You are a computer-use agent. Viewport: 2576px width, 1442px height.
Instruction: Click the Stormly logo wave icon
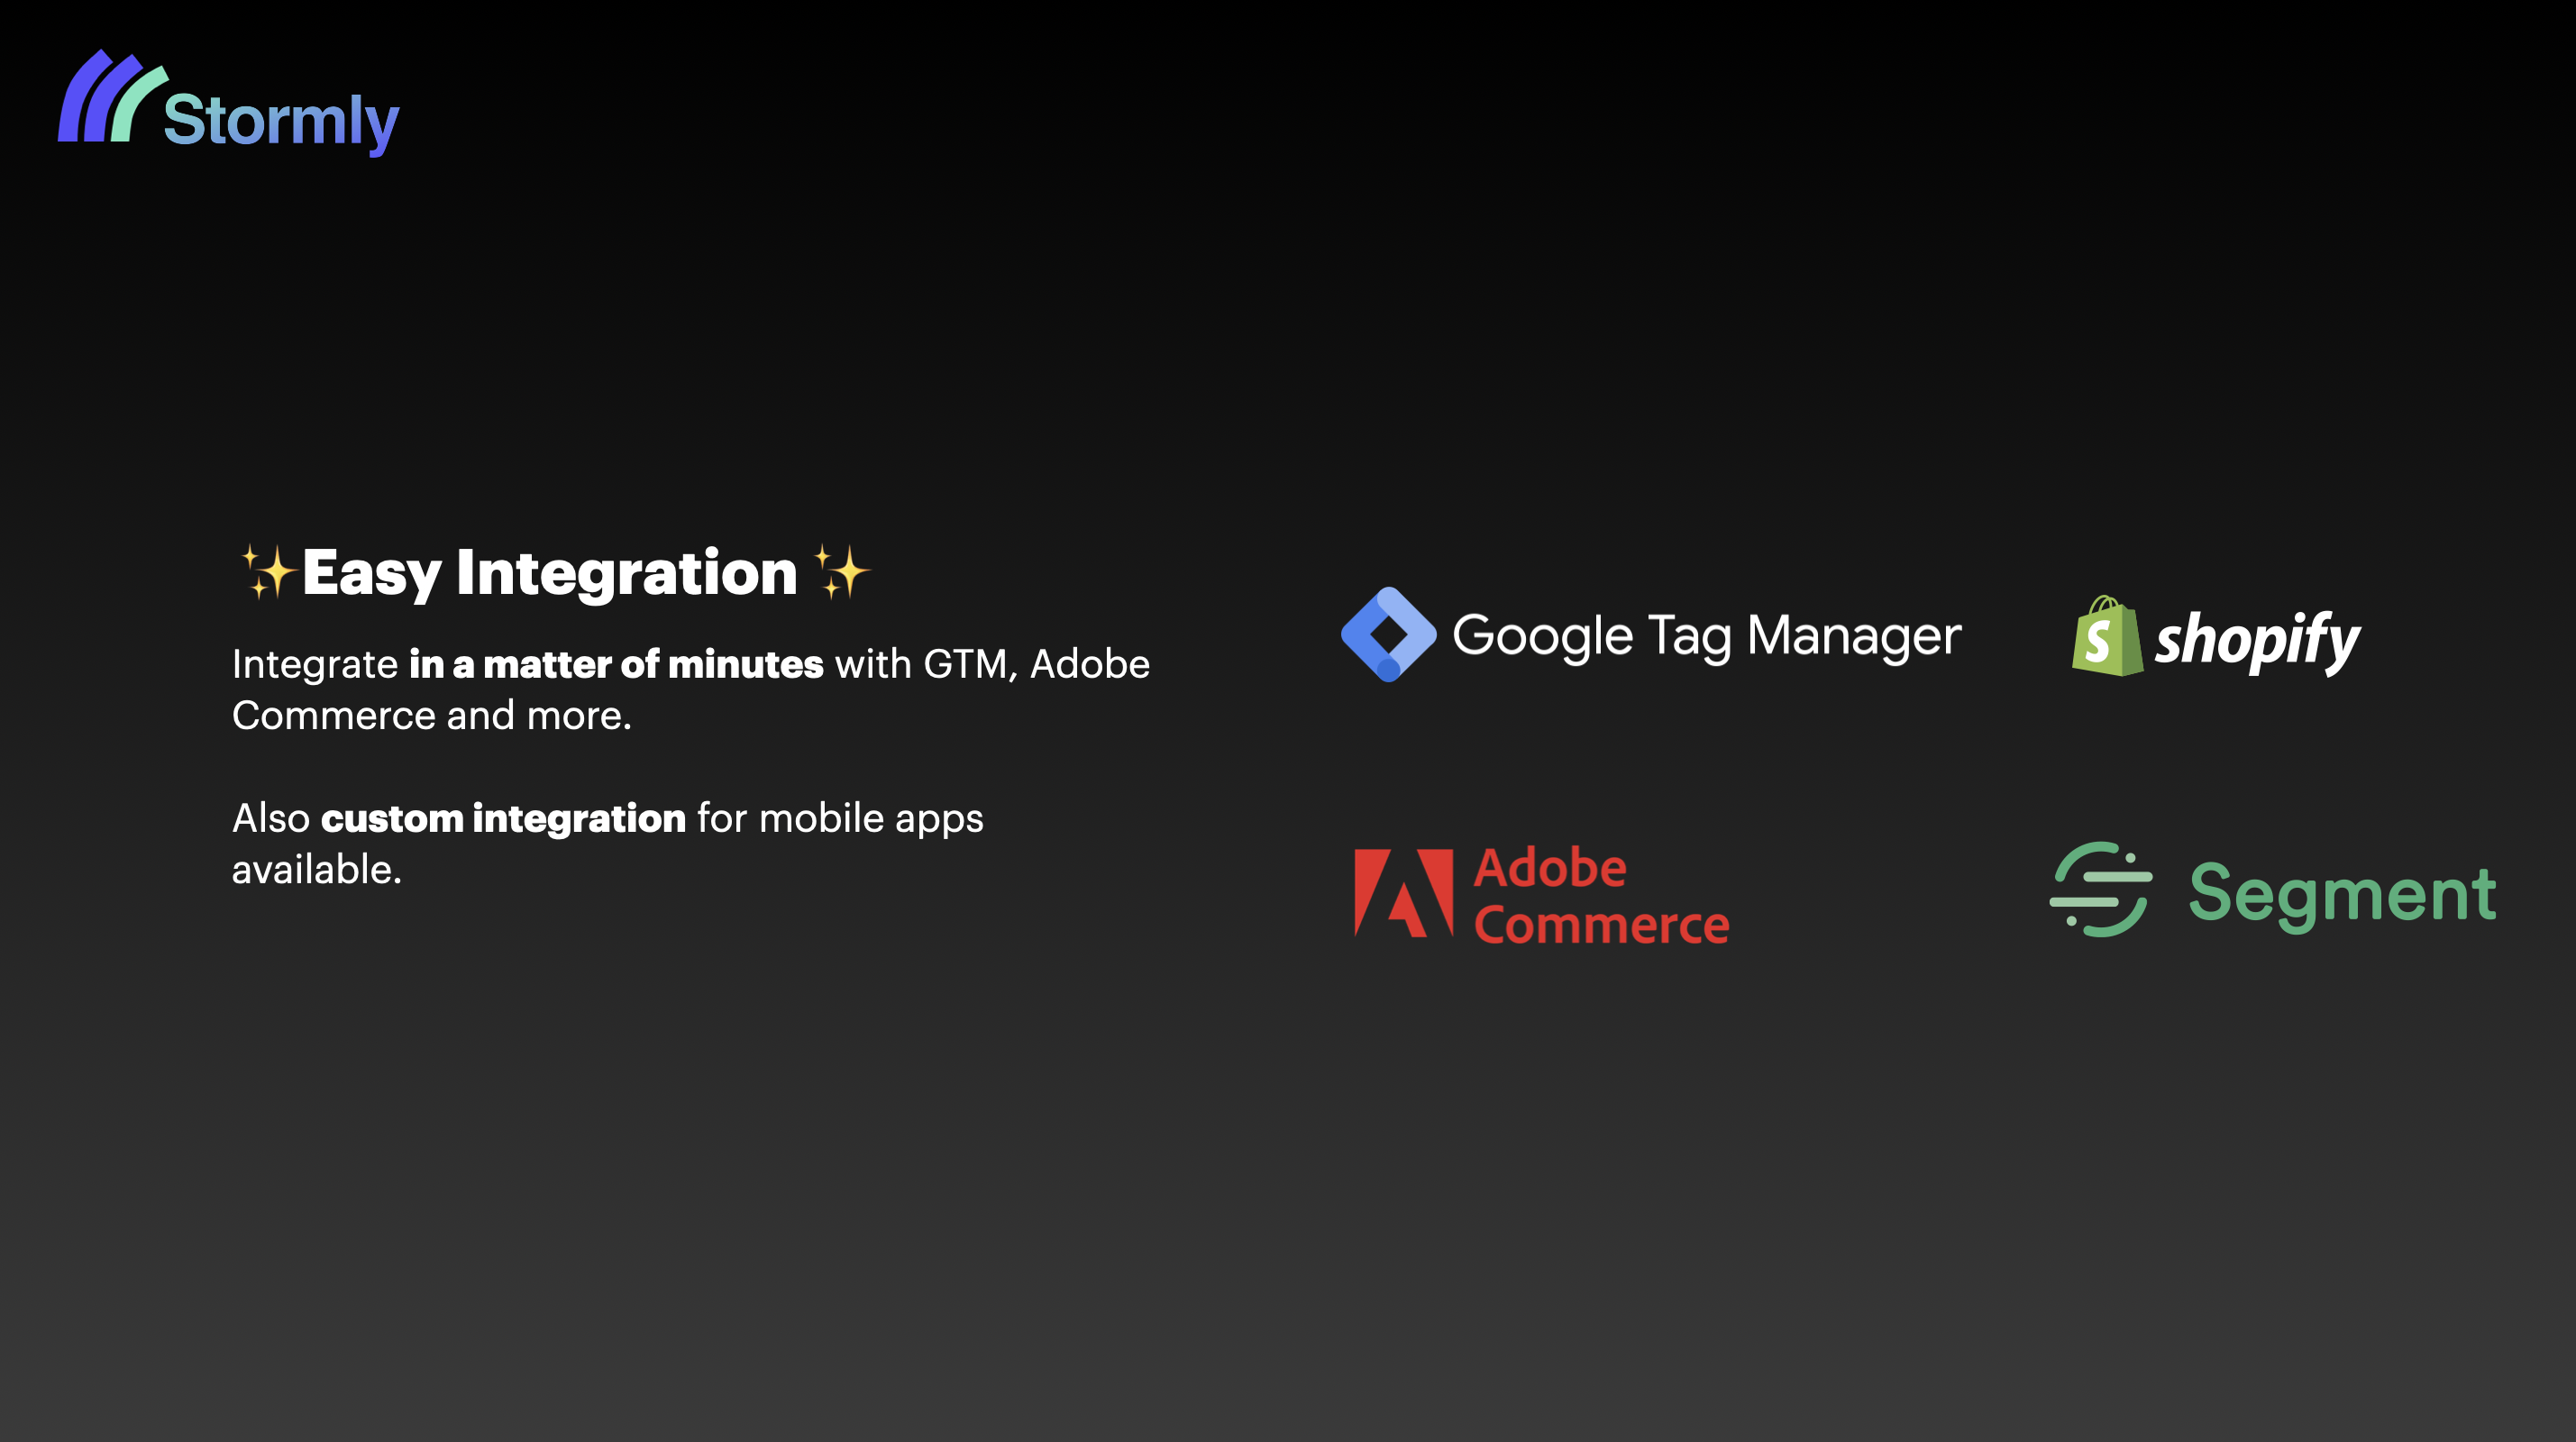coord(112,96)
